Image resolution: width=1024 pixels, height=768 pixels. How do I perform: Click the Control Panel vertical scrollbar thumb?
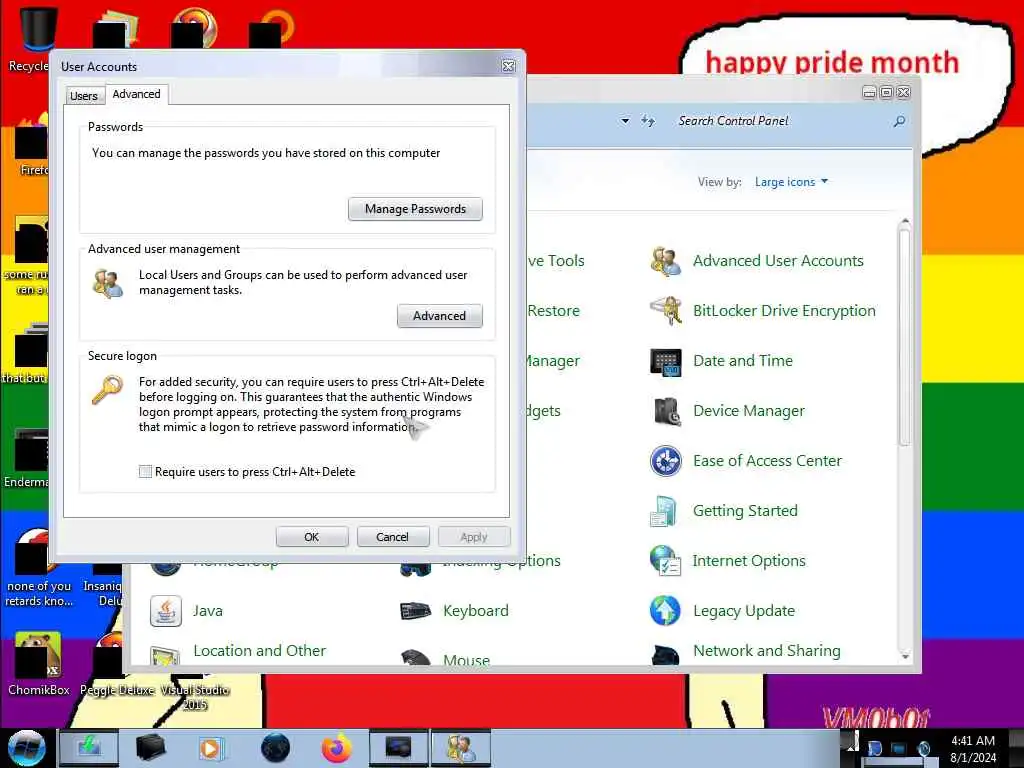904,337
